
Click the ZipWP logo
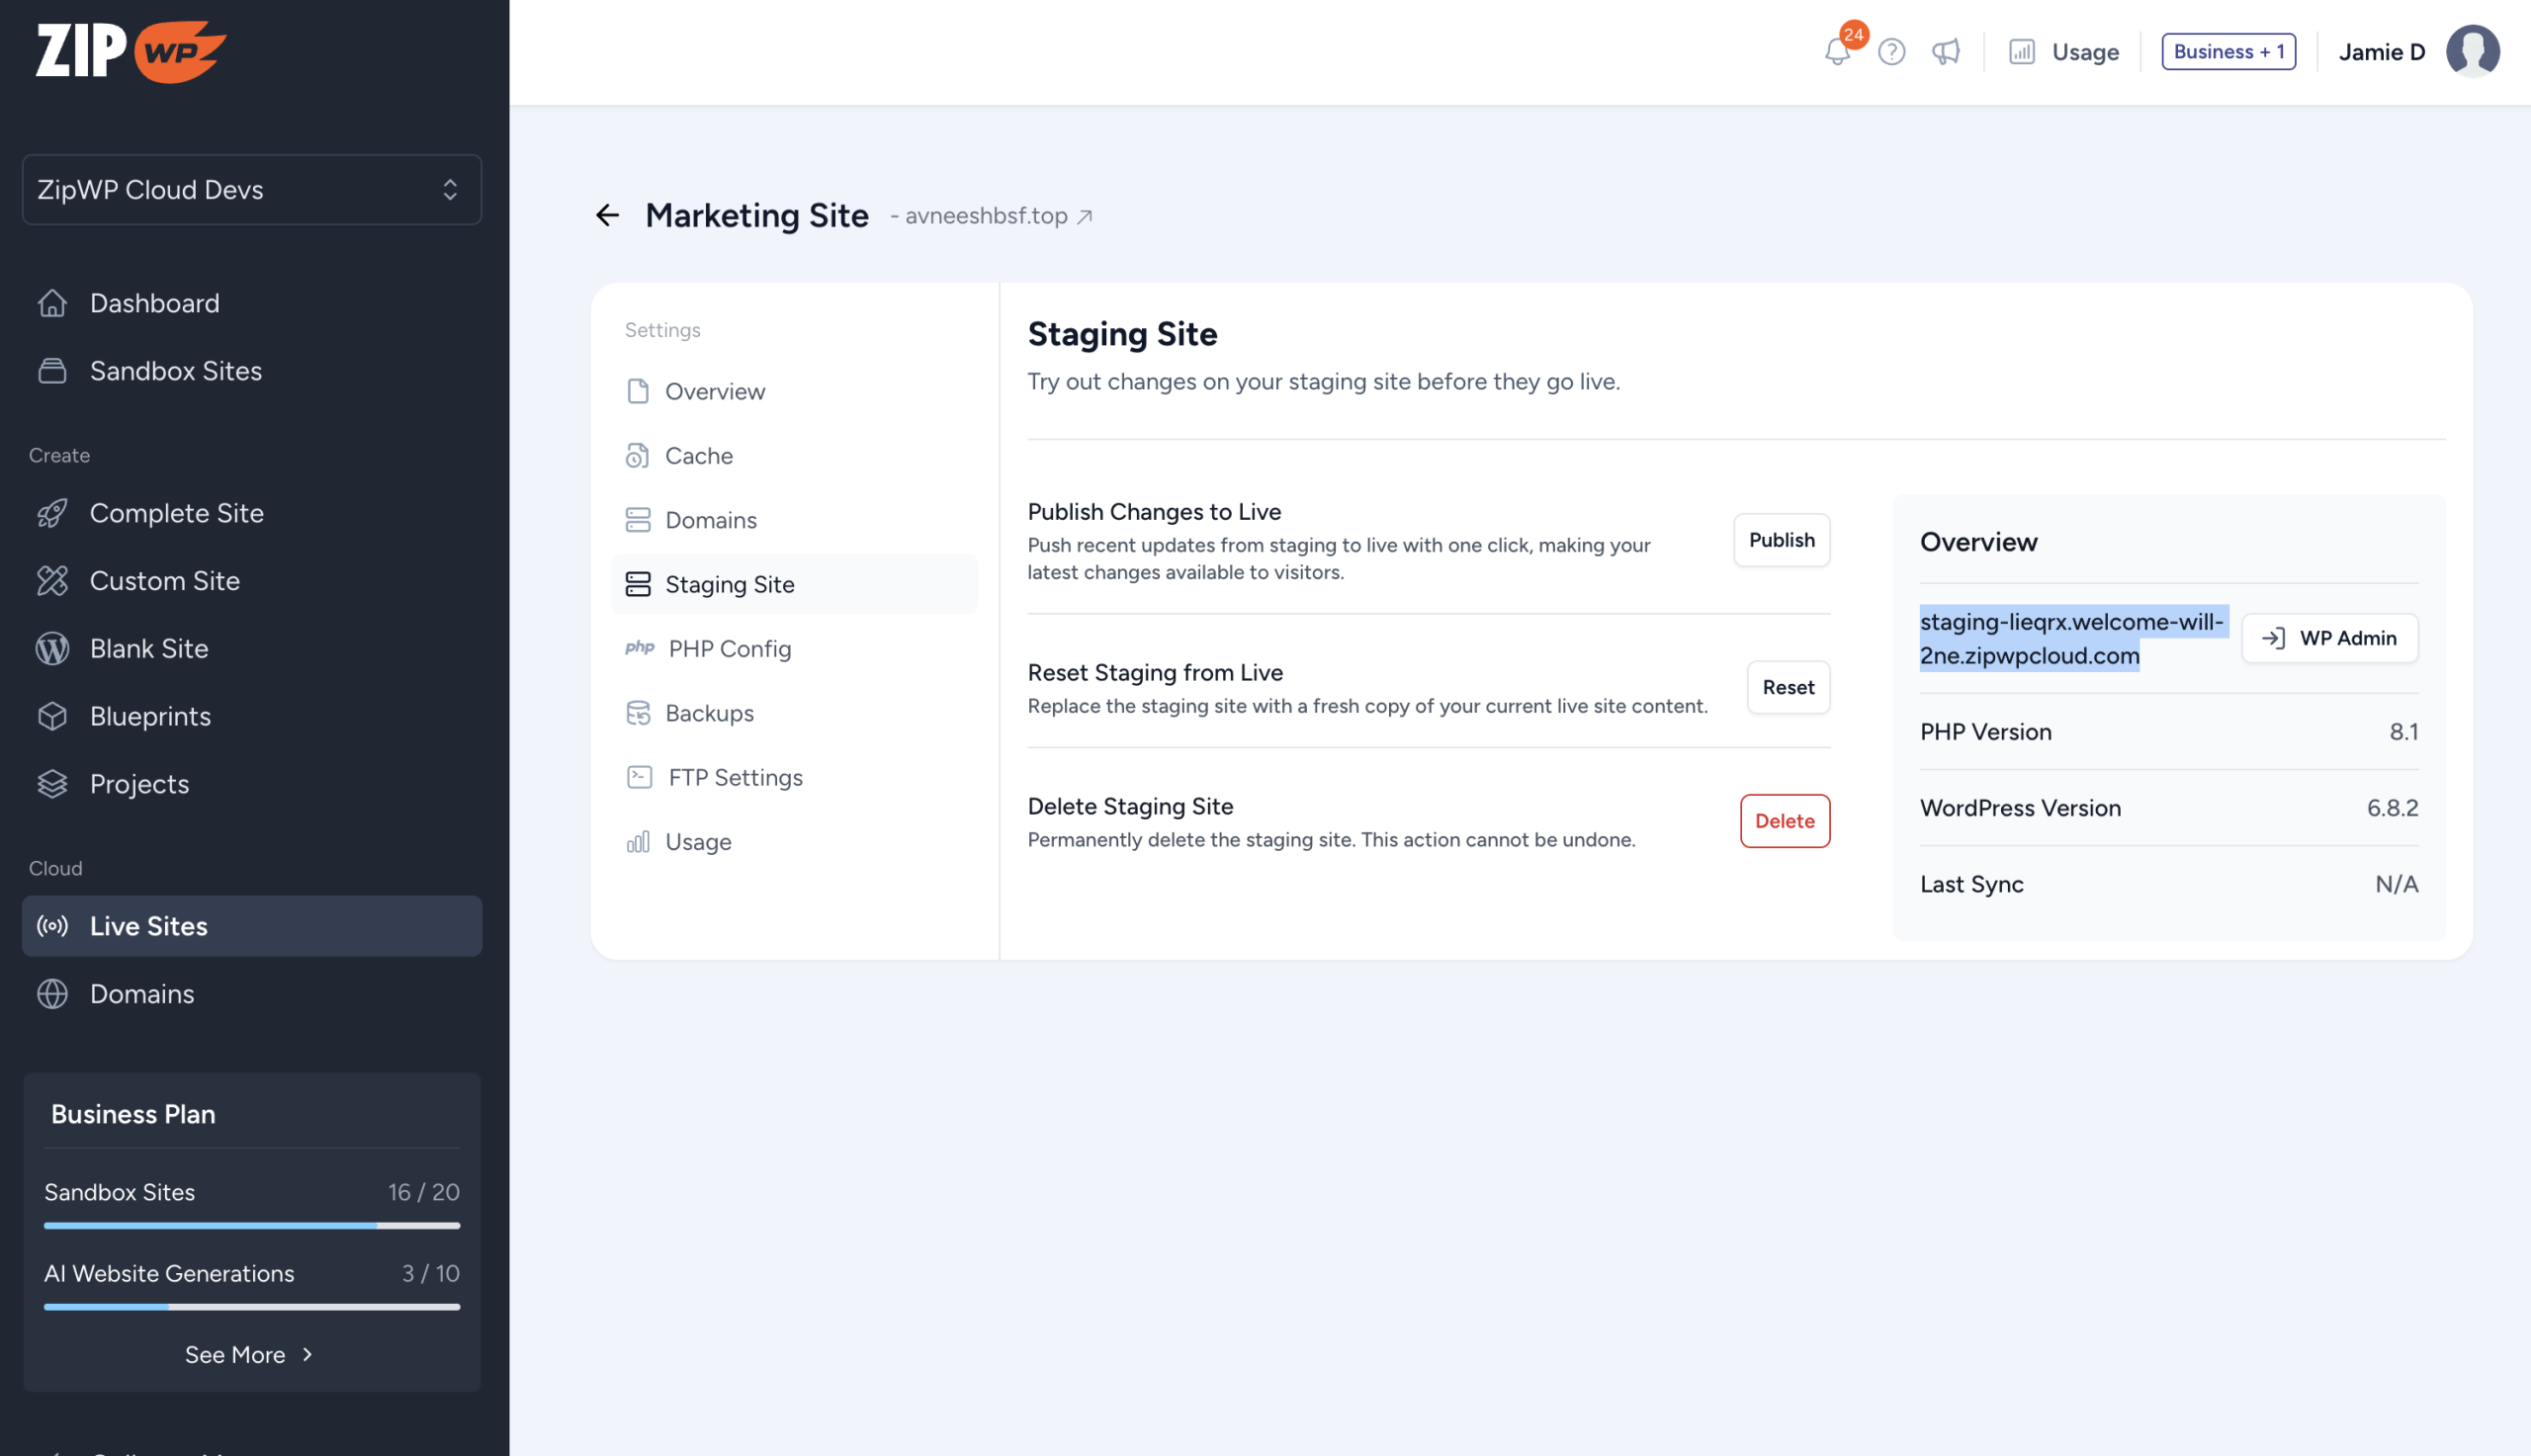130,50
